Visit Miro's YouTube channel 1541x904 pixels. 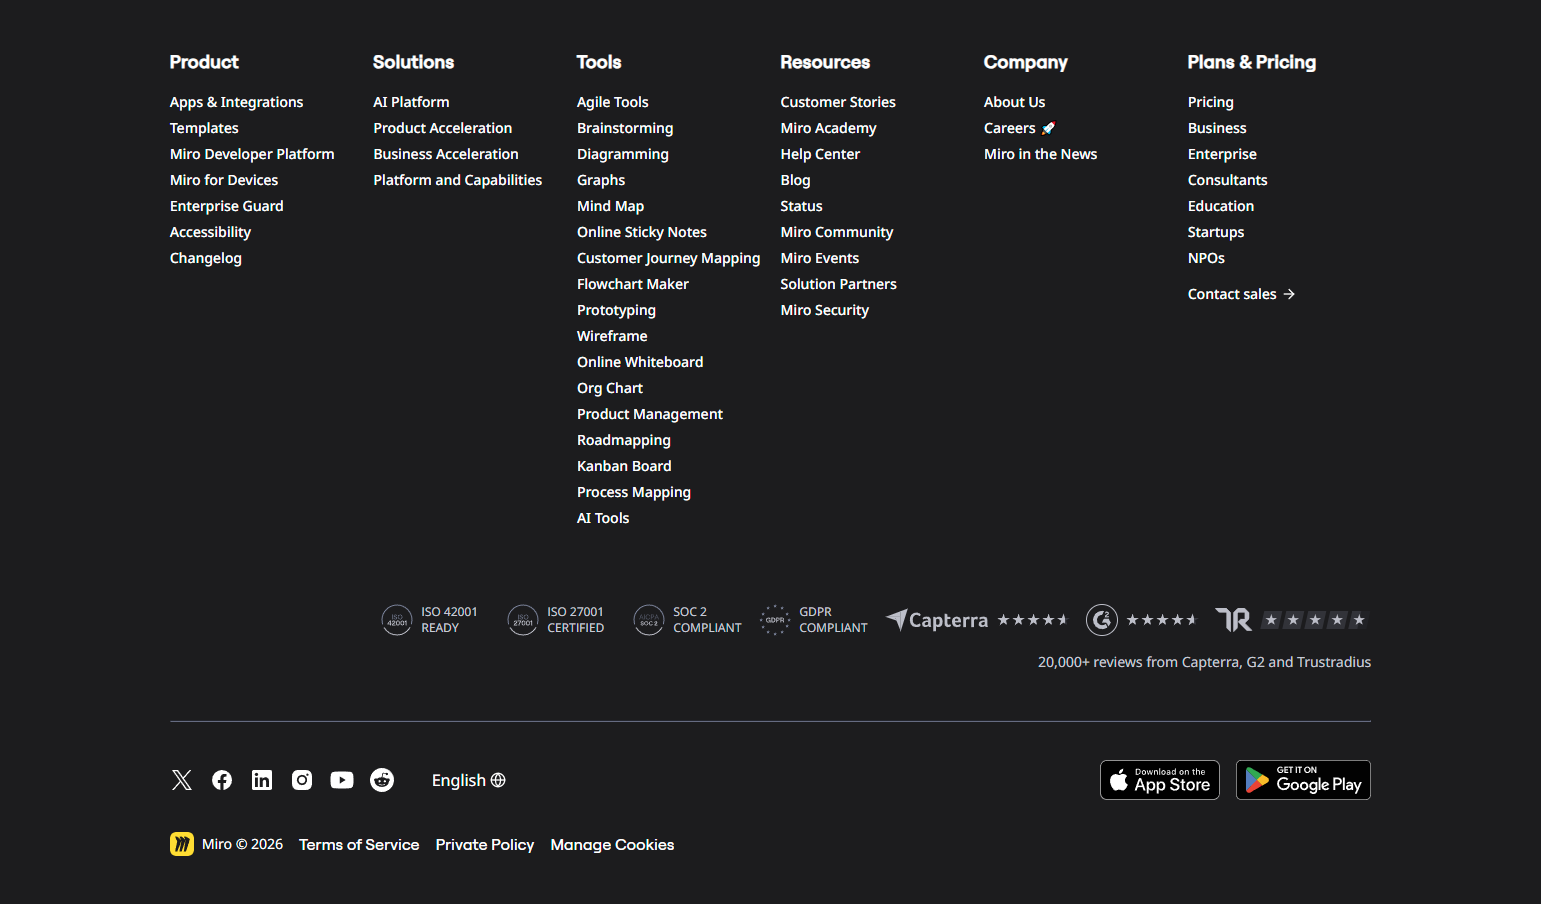tap(341, 780)
